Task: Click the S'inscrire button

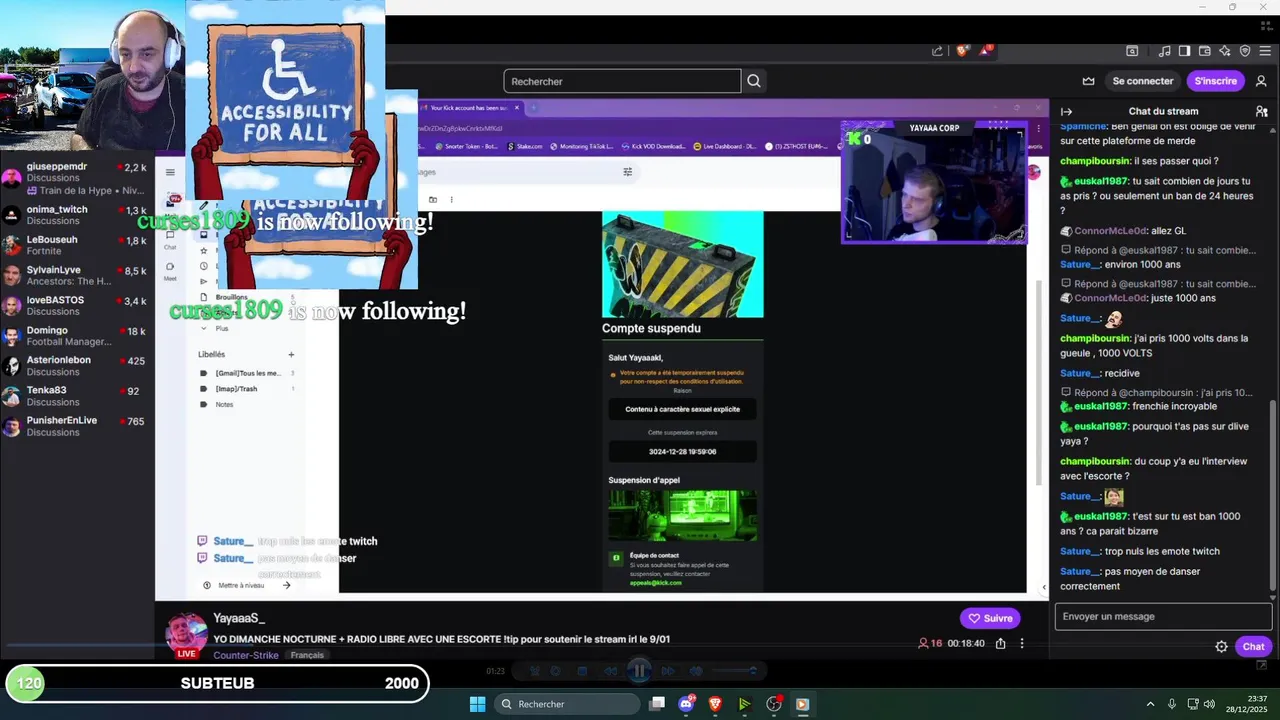Action: tap(1215, 81)
